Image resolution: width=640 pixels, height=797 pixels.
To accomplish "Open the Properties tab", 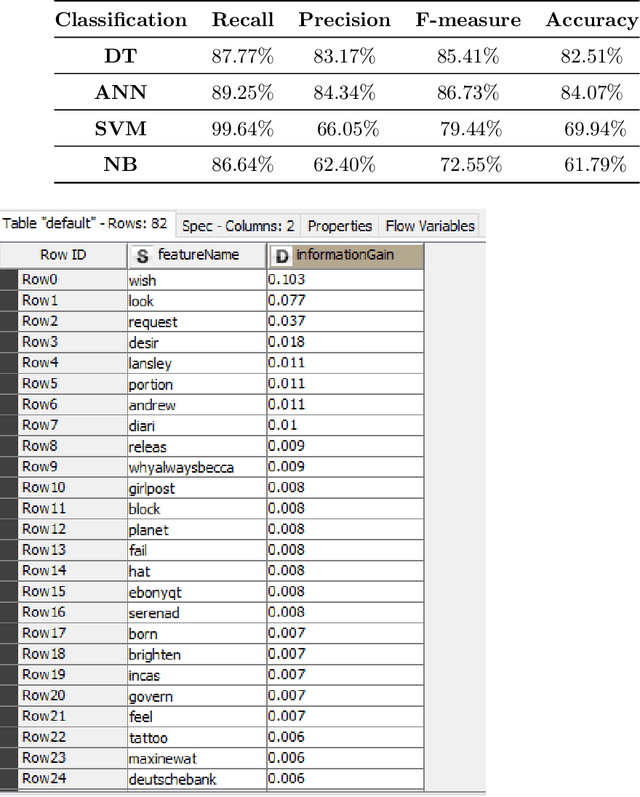I will coord(340,226).
